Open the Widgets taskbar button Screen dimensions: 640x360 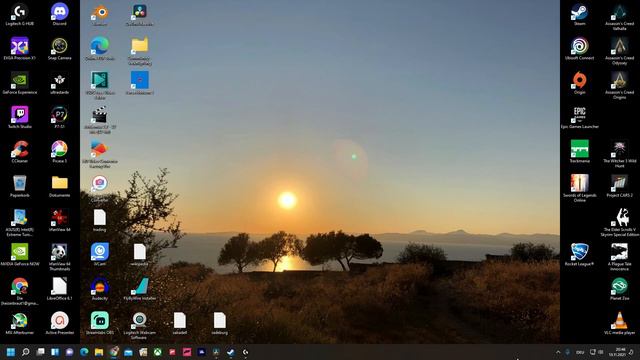55,352
